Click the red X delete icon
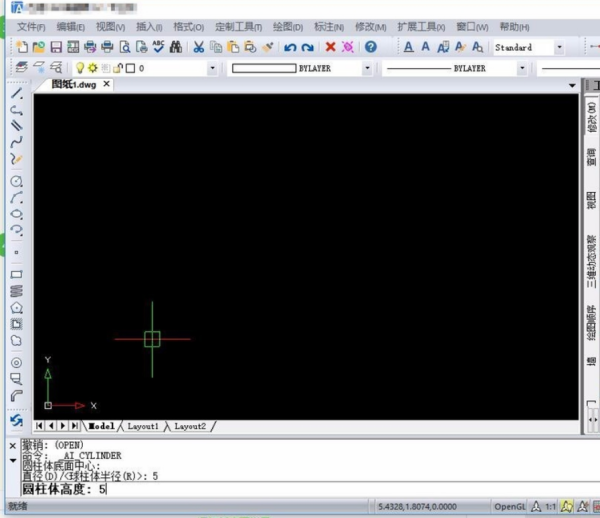Image resolution: width=600 pixels, height=518 pixels. tap(330, 47)
